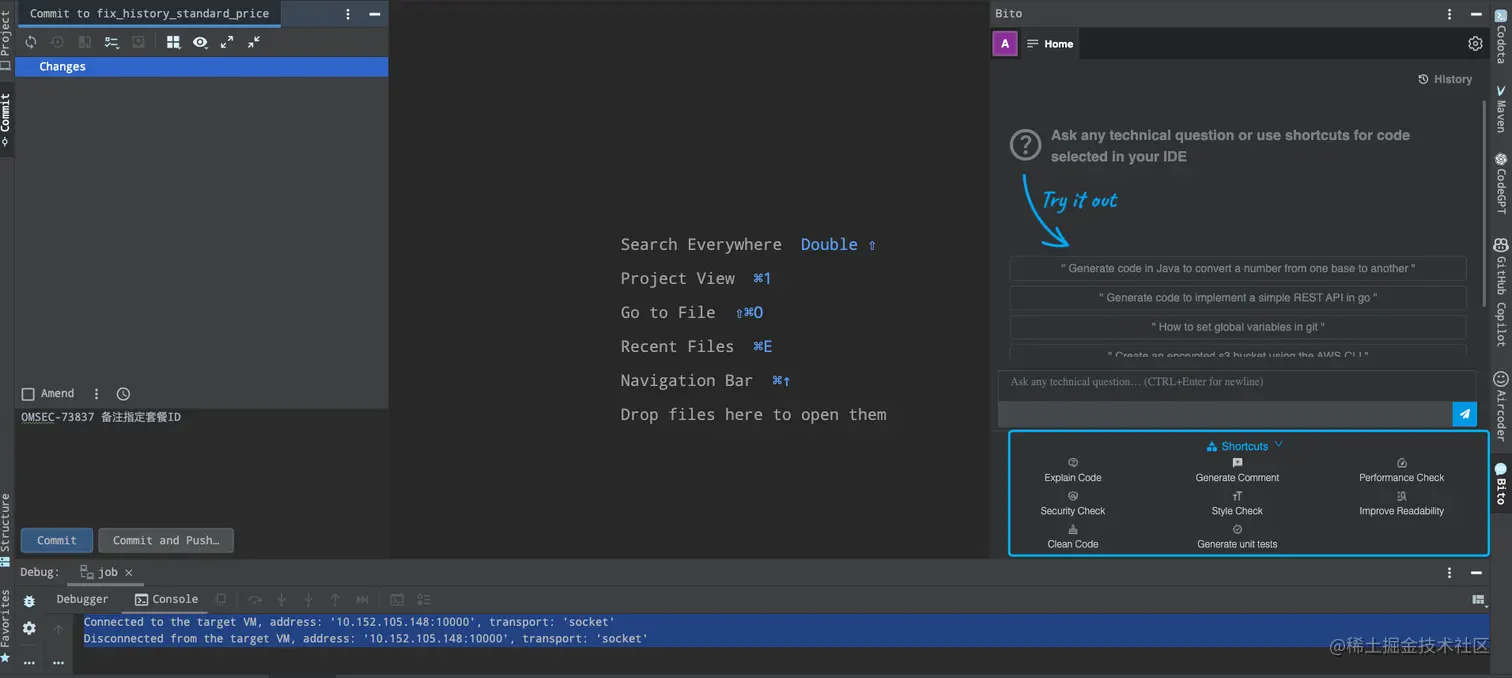1512x678 pixels.
Task: Click the Explain Code shortcut
Action: [x=1073, y=471]
